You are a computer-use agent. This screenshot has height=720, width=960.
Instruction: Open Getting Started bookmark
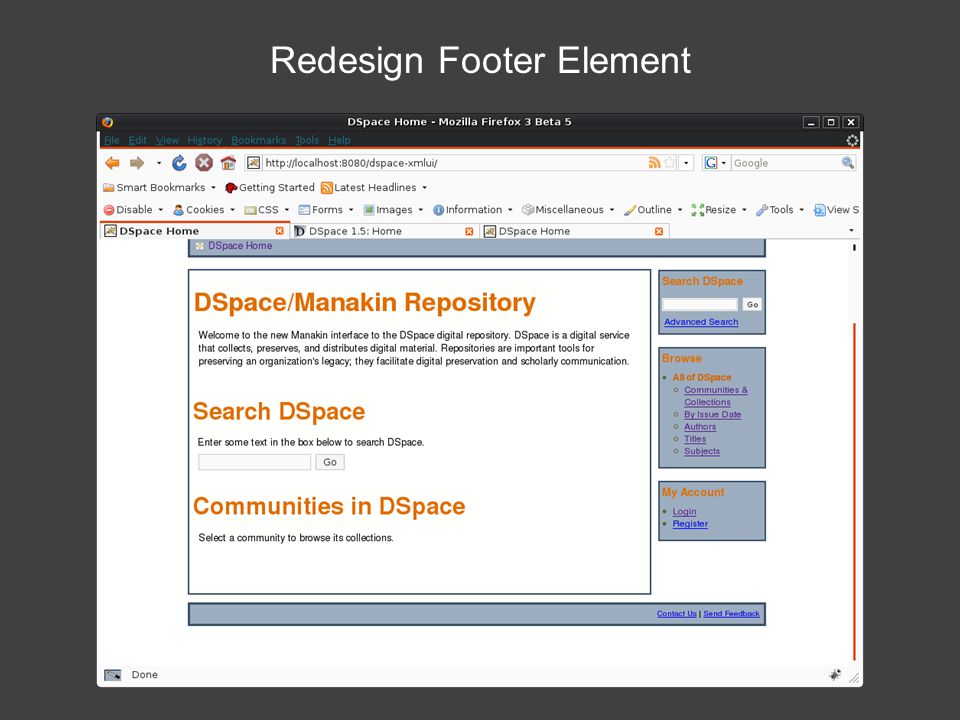pyautogui.click(x=269, y=187)
